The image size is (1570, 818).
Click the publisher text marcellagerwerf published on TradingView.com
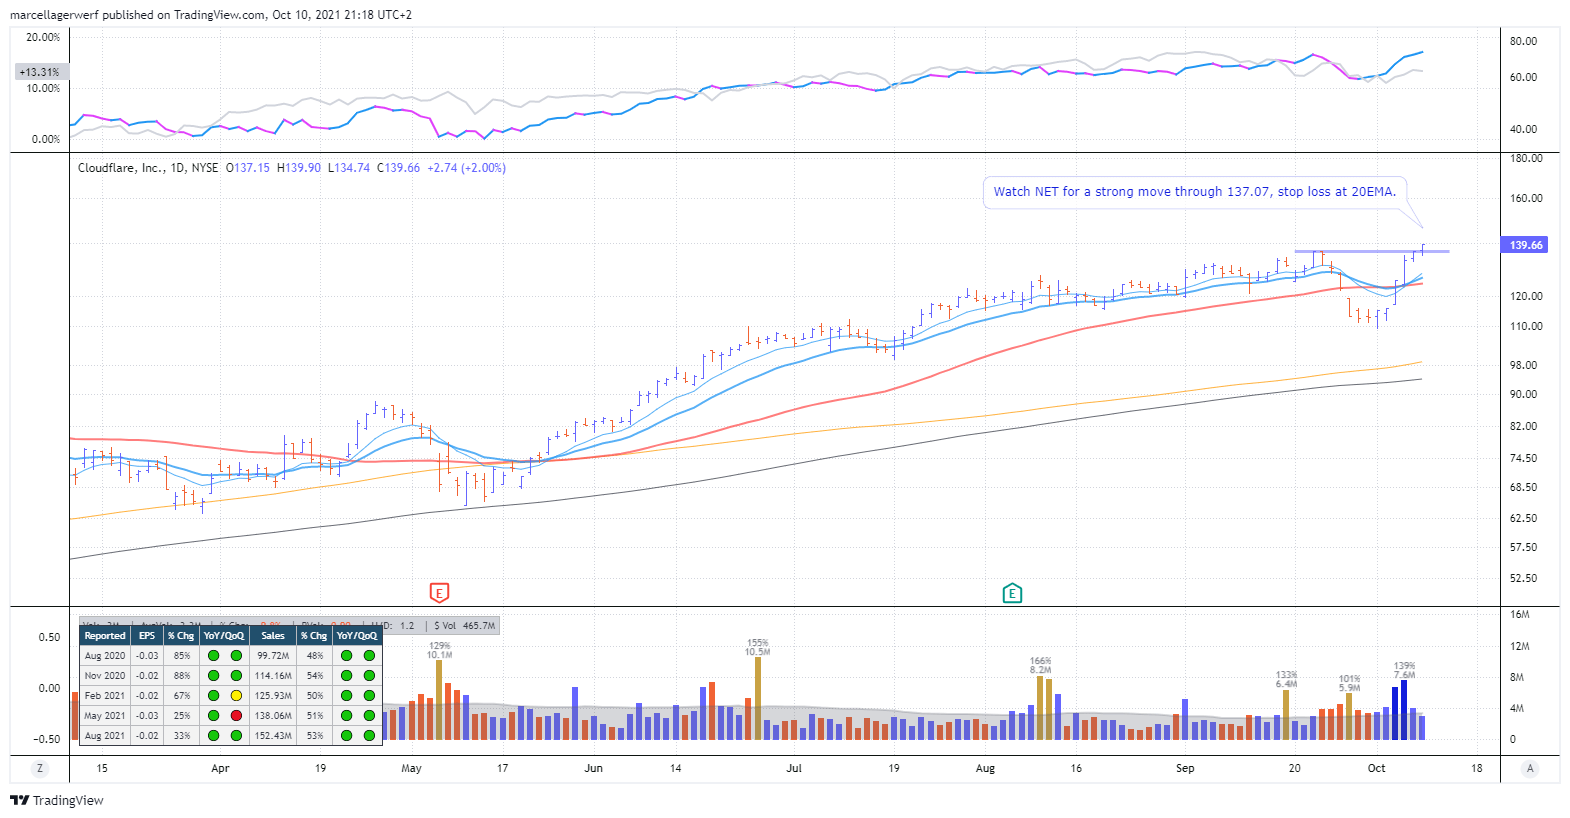click(138, 15)
